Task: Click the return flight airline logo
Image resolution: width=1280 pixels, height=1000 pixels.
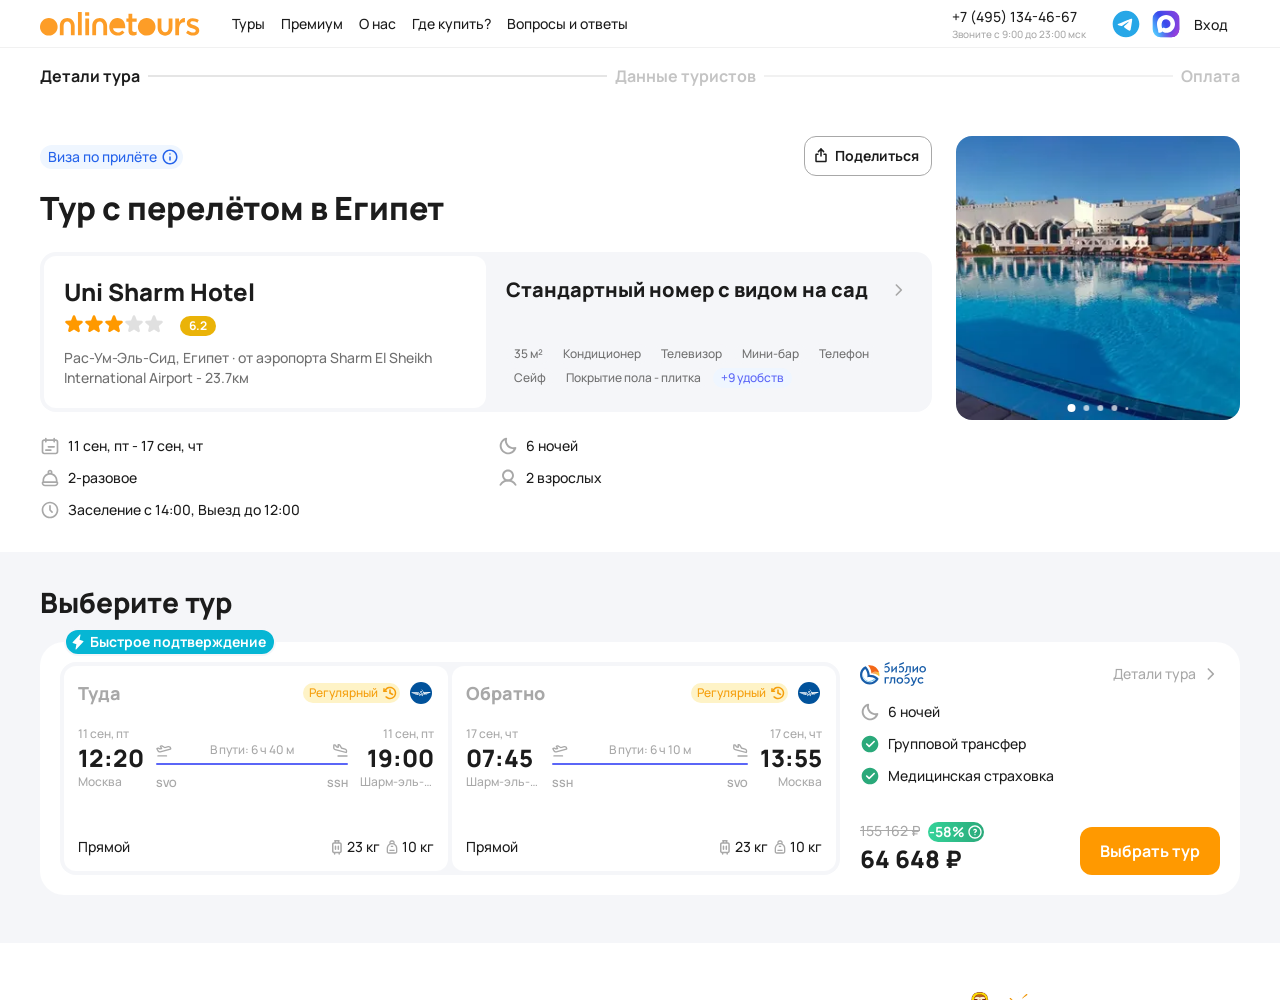Action: [x=809, y=693]
